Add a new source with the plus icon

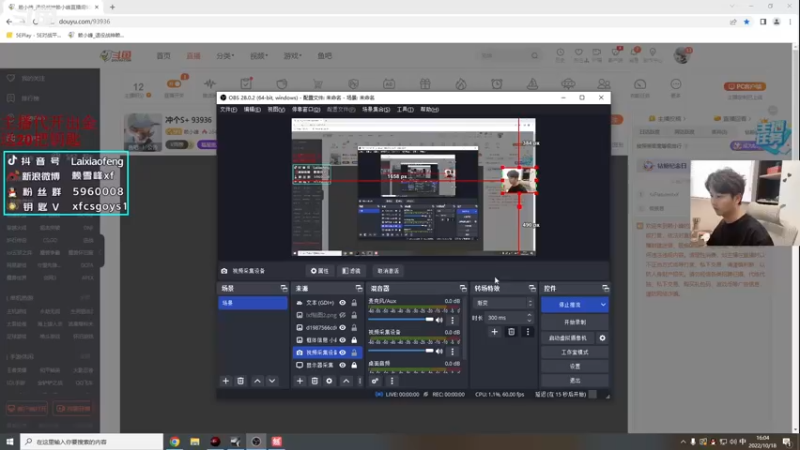(x=299, y=381)
